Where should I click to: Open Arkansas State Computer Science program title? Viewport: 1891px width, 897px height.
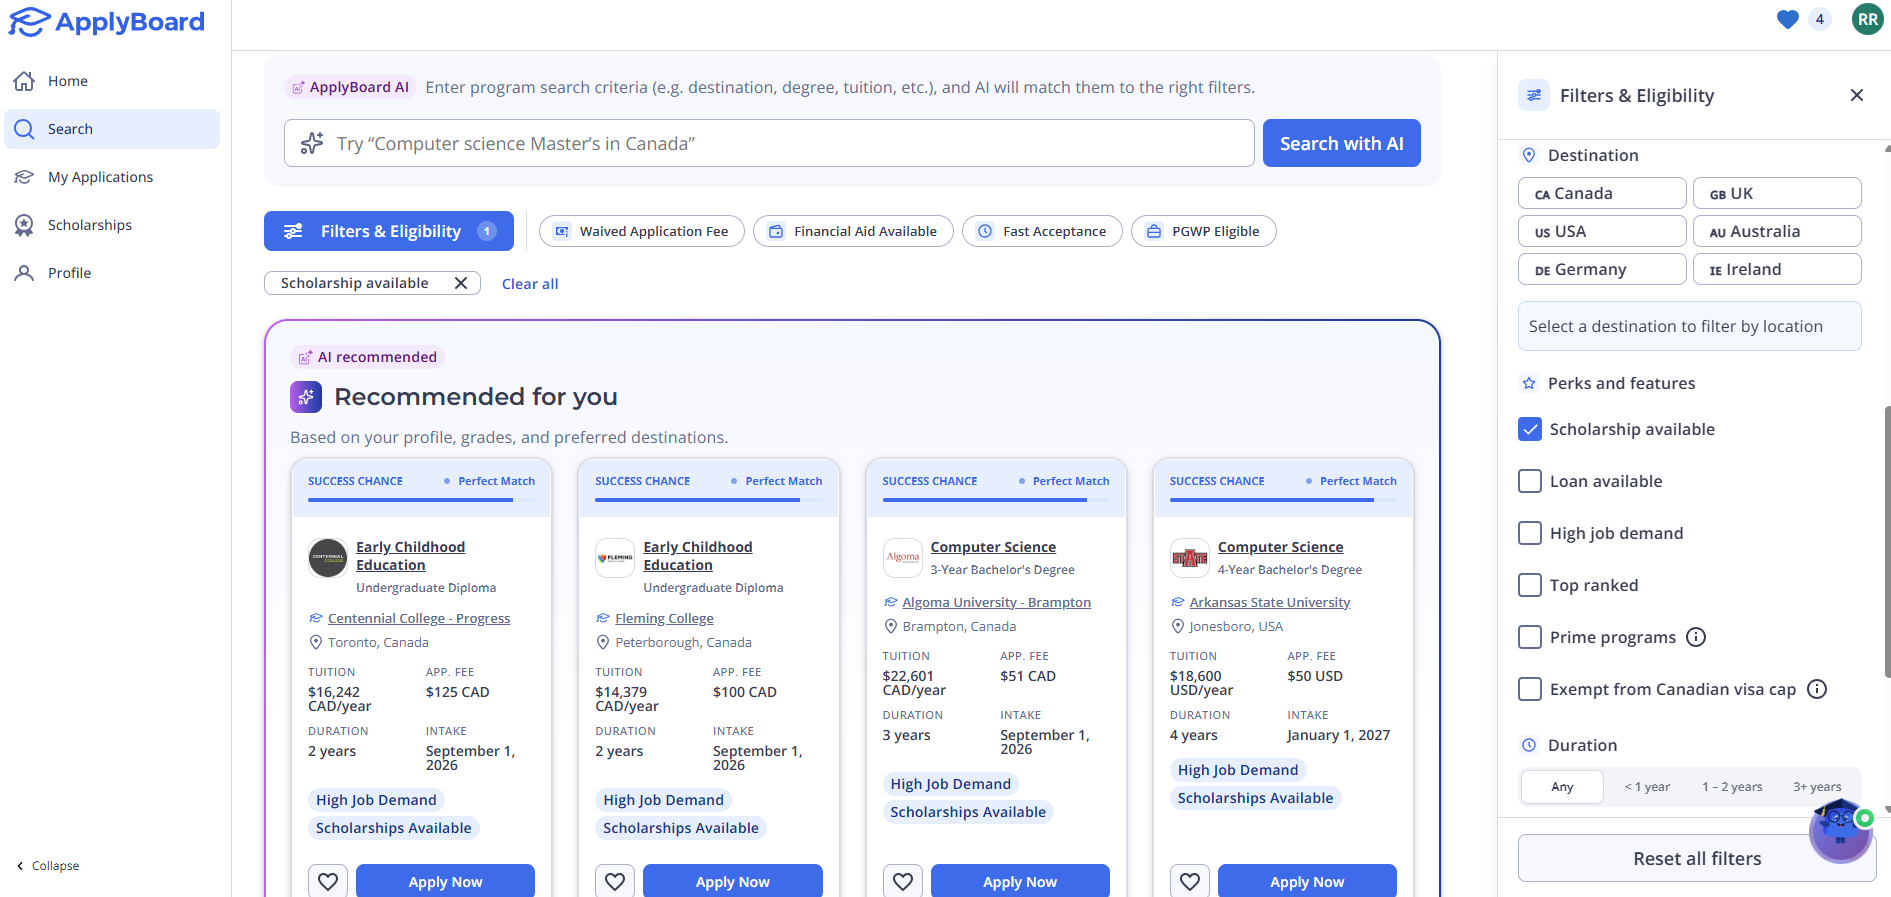pyautogui.click(x=1280, y=547)
